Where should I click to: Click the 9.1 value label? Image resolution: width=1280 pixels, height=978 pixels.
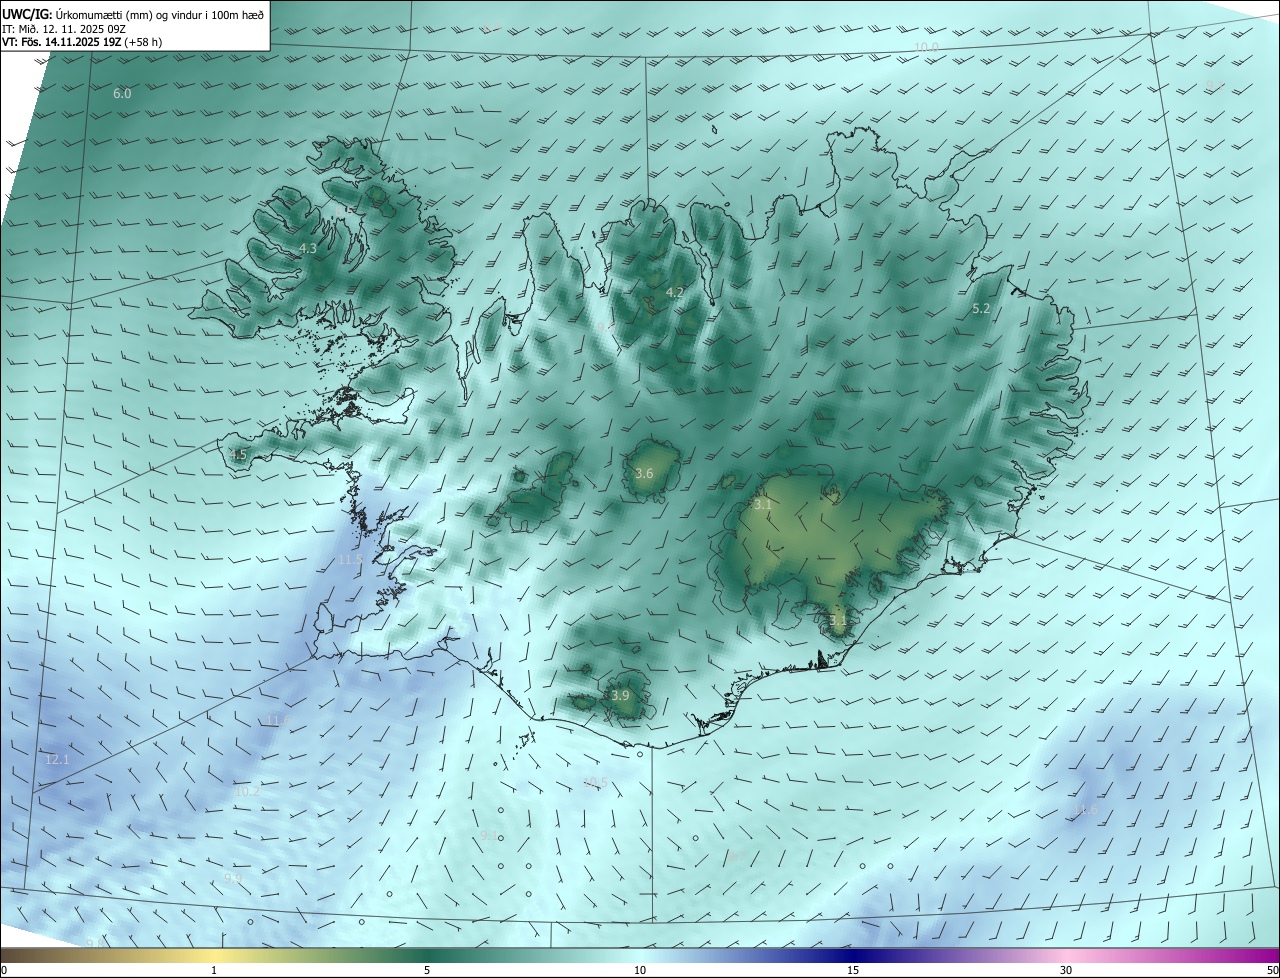click(x=488, y=835)
